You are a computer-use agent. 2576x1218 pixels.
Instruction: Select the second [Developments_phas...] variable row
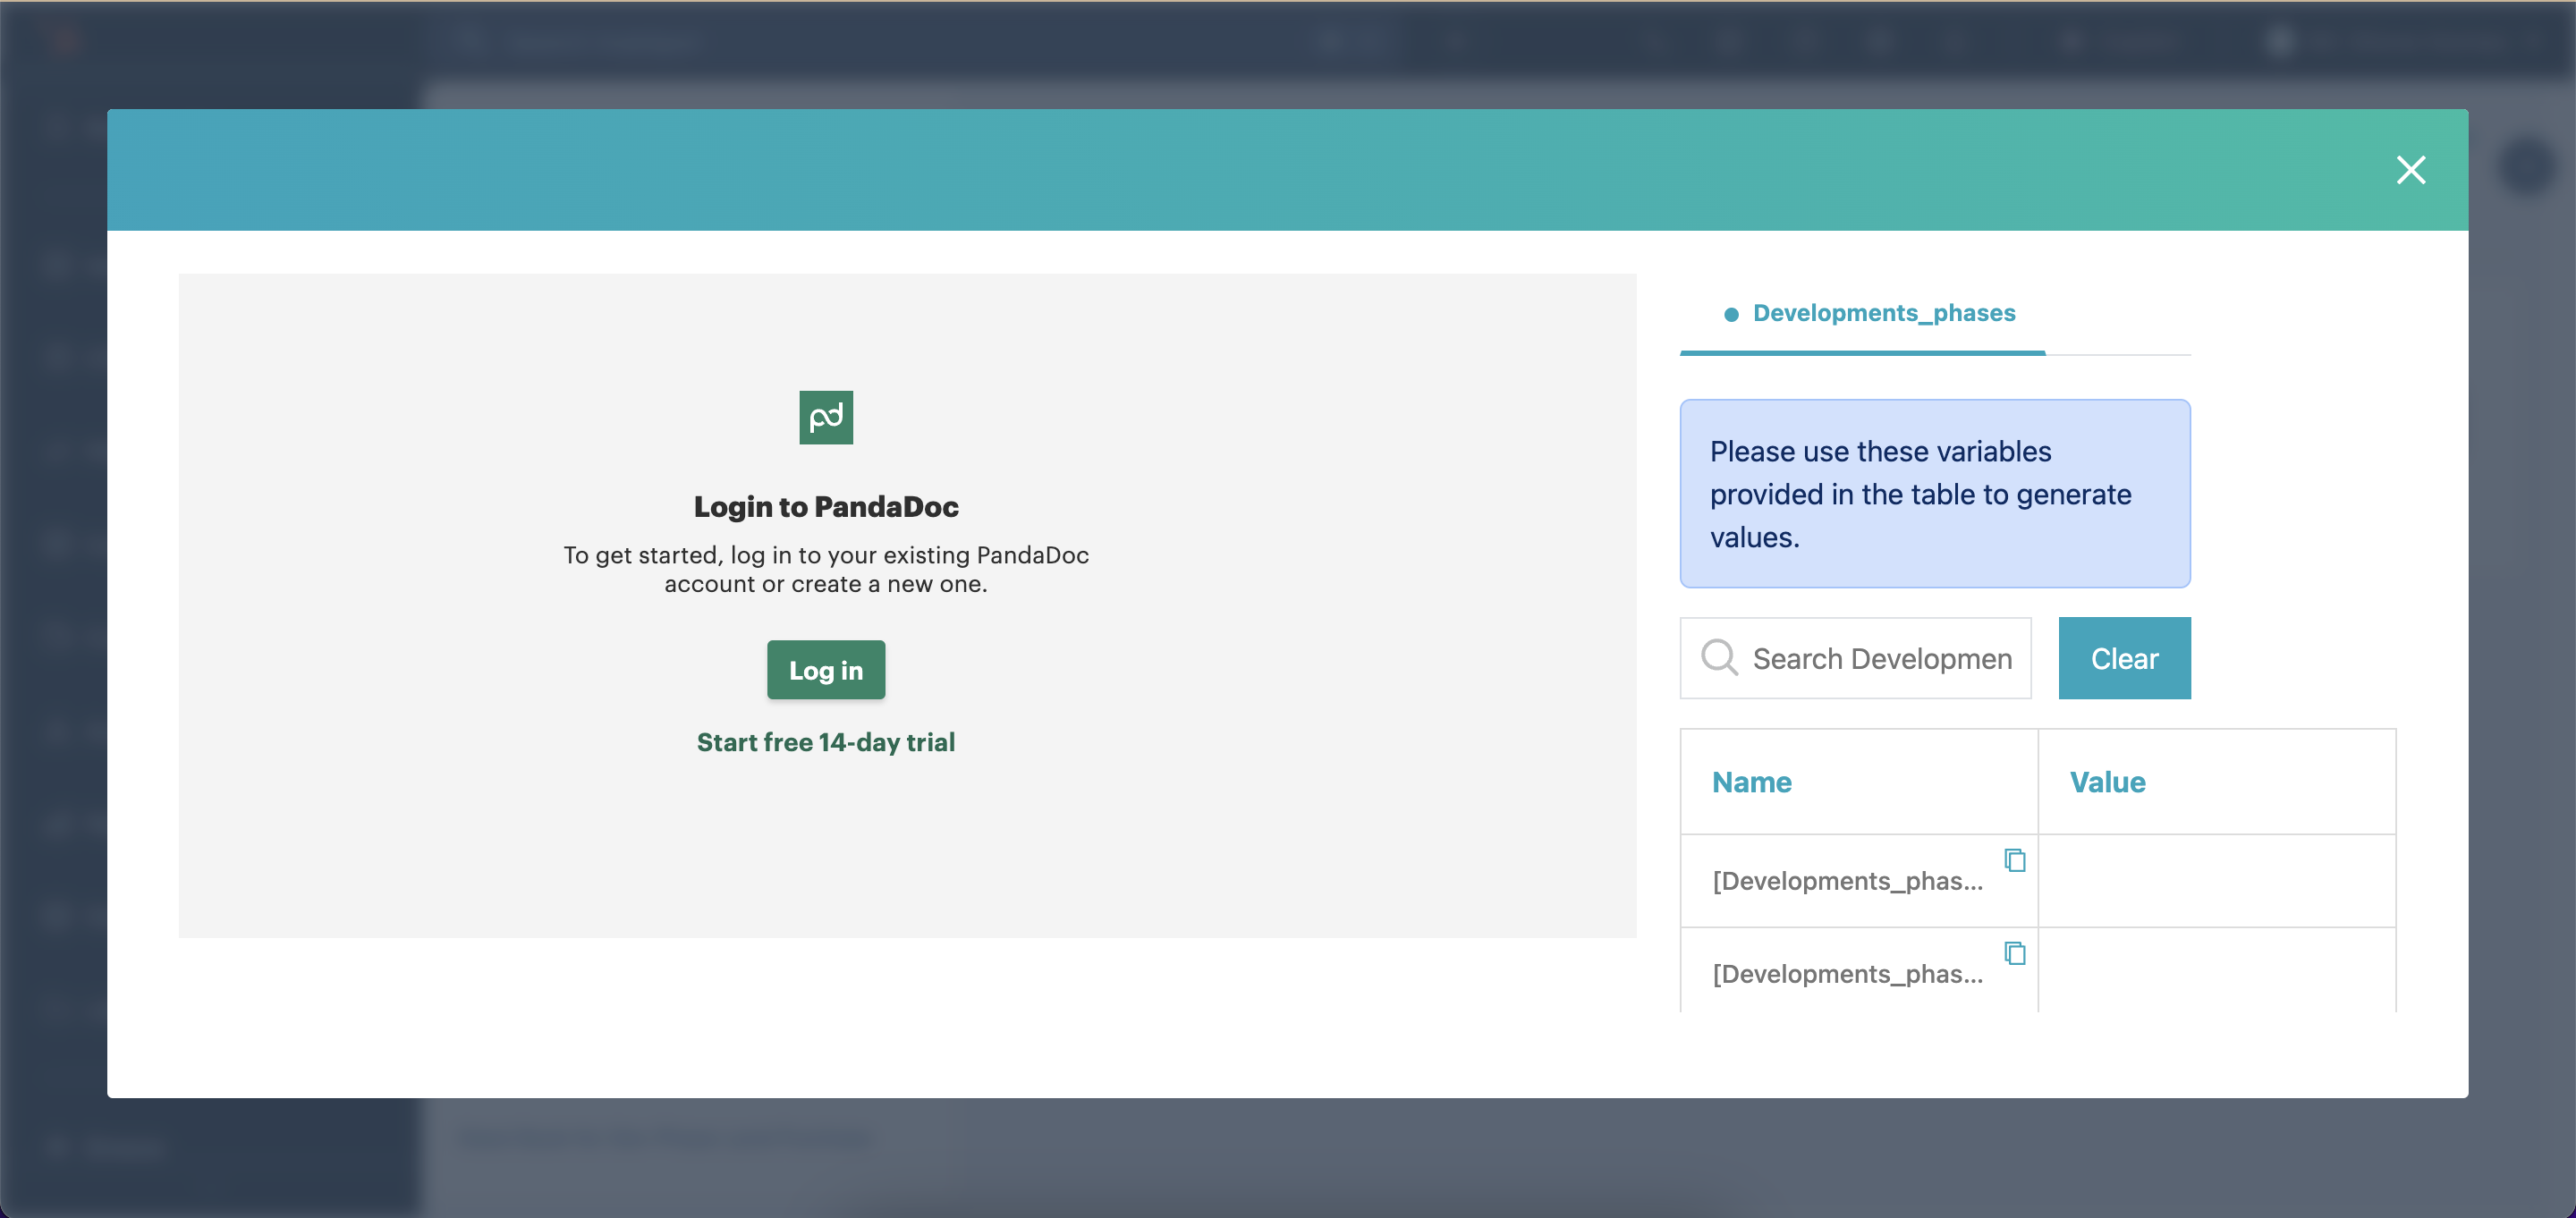(x=1848, y=973)
